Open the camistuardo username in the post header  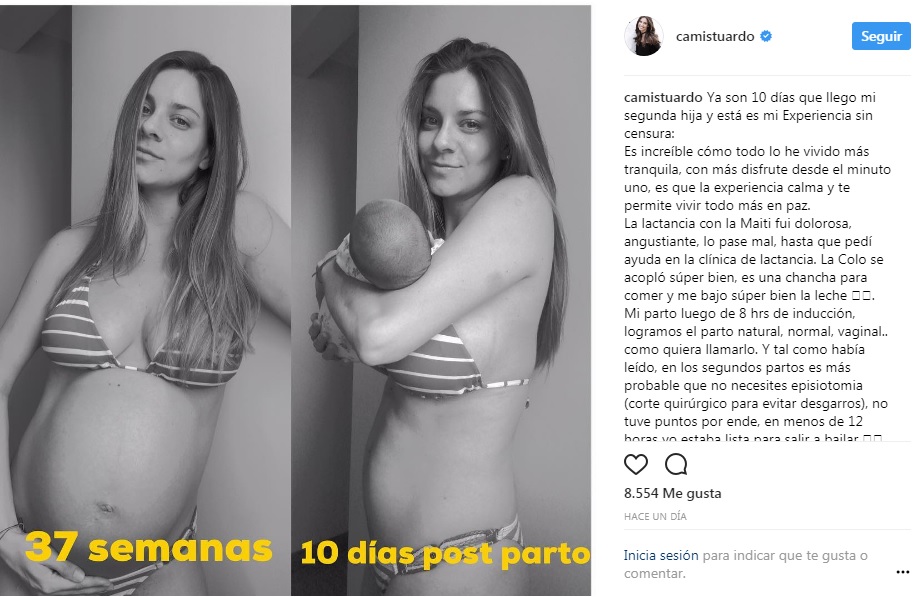tap(715, 36)
